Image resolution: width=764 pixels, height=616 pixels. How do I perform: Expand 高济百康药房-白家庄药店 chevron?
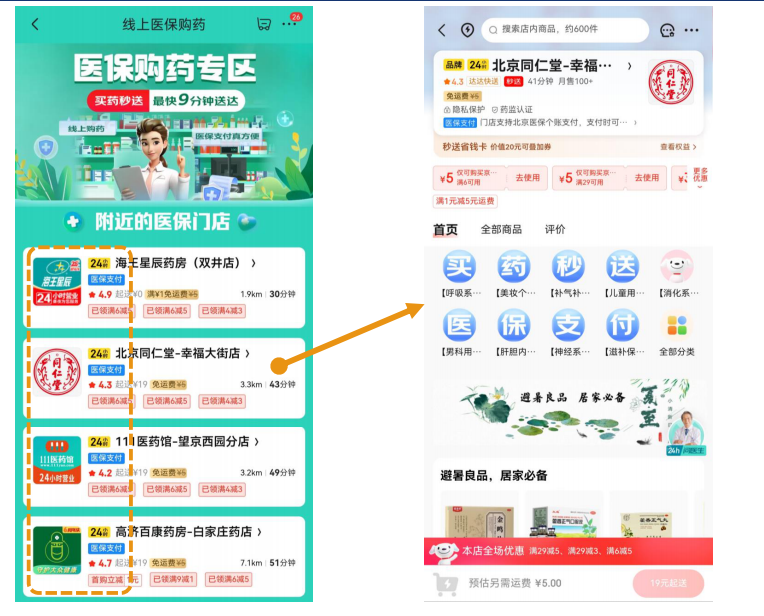[259, 532]
